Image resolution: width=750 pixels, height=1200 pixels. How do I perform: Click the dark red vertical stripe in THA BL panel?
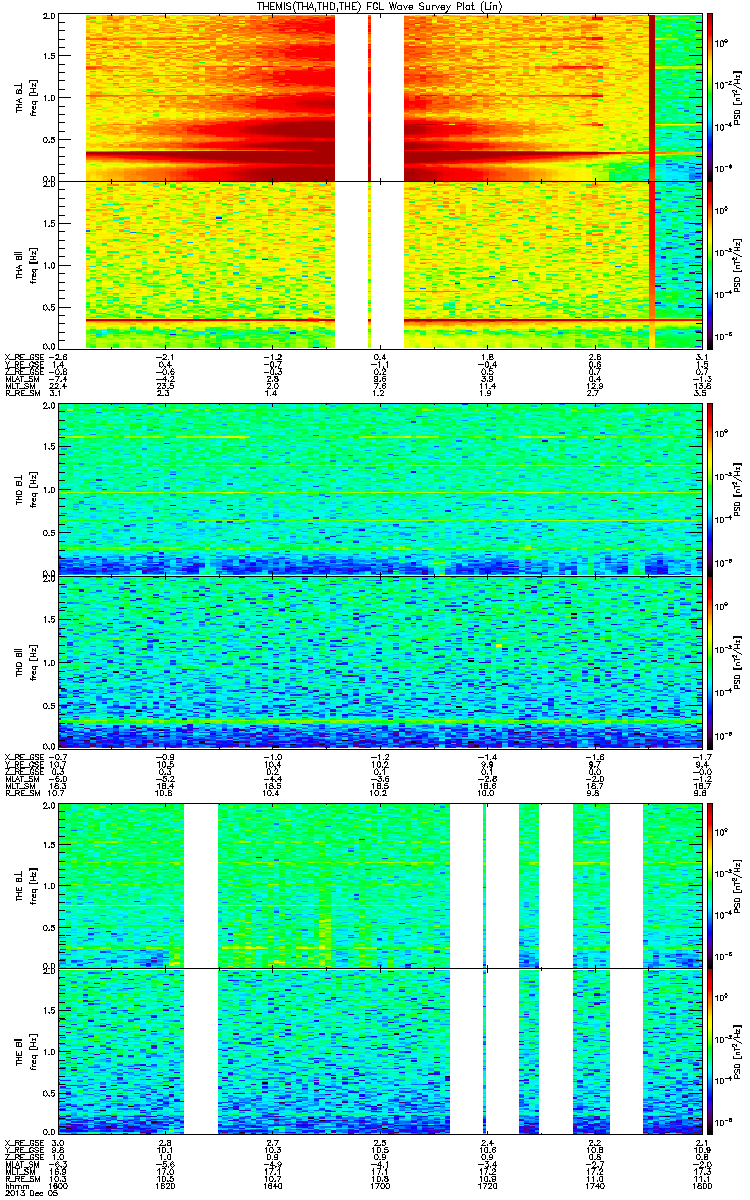652,97
